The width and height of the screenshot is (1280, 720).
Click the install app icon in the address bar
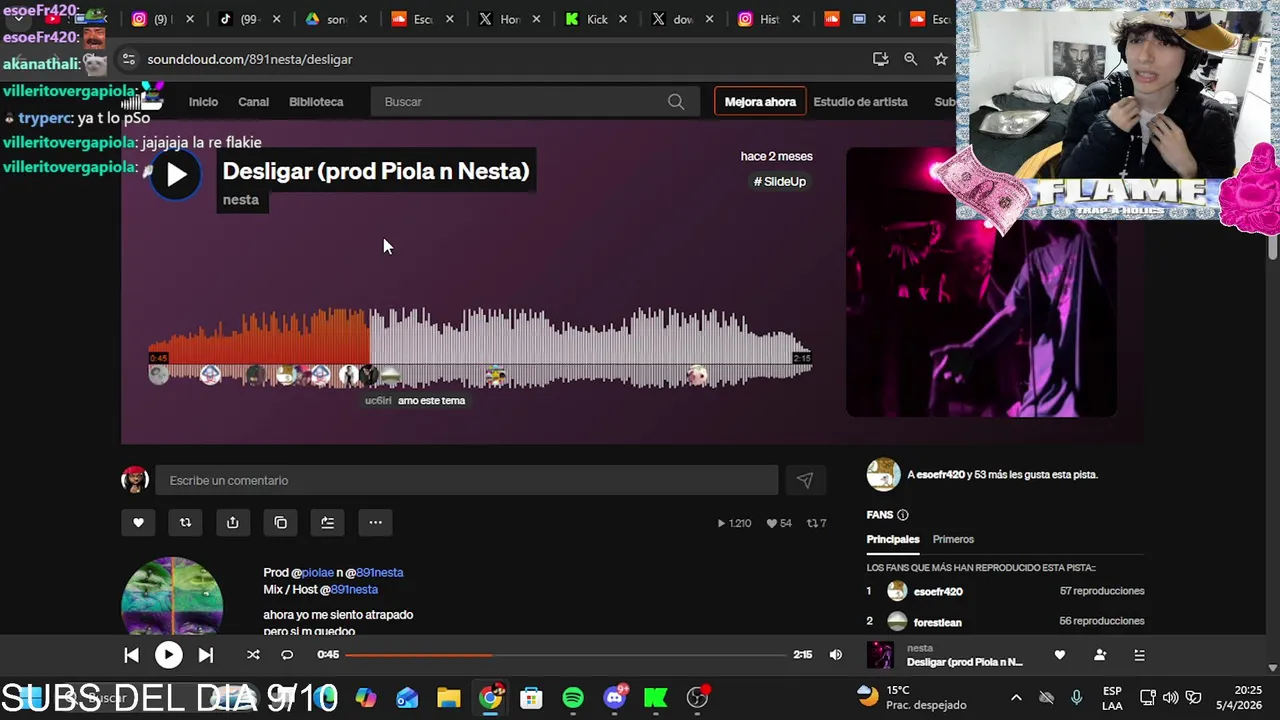point(880,59)
